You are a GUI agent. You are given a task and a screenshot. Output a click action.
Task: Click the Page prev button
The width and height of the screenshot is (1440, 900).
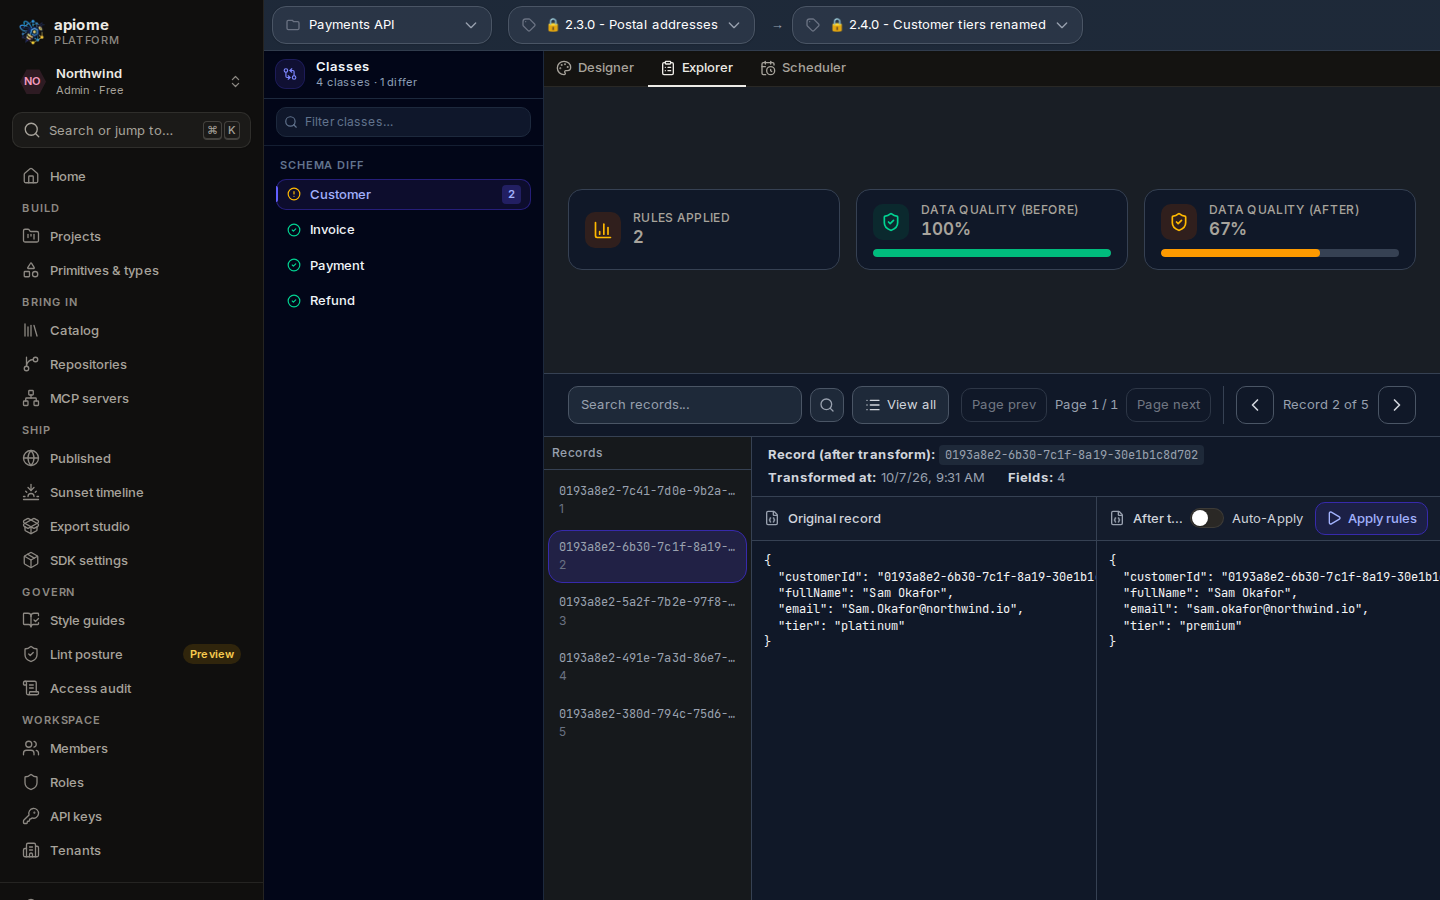[x=1004, y=405]
